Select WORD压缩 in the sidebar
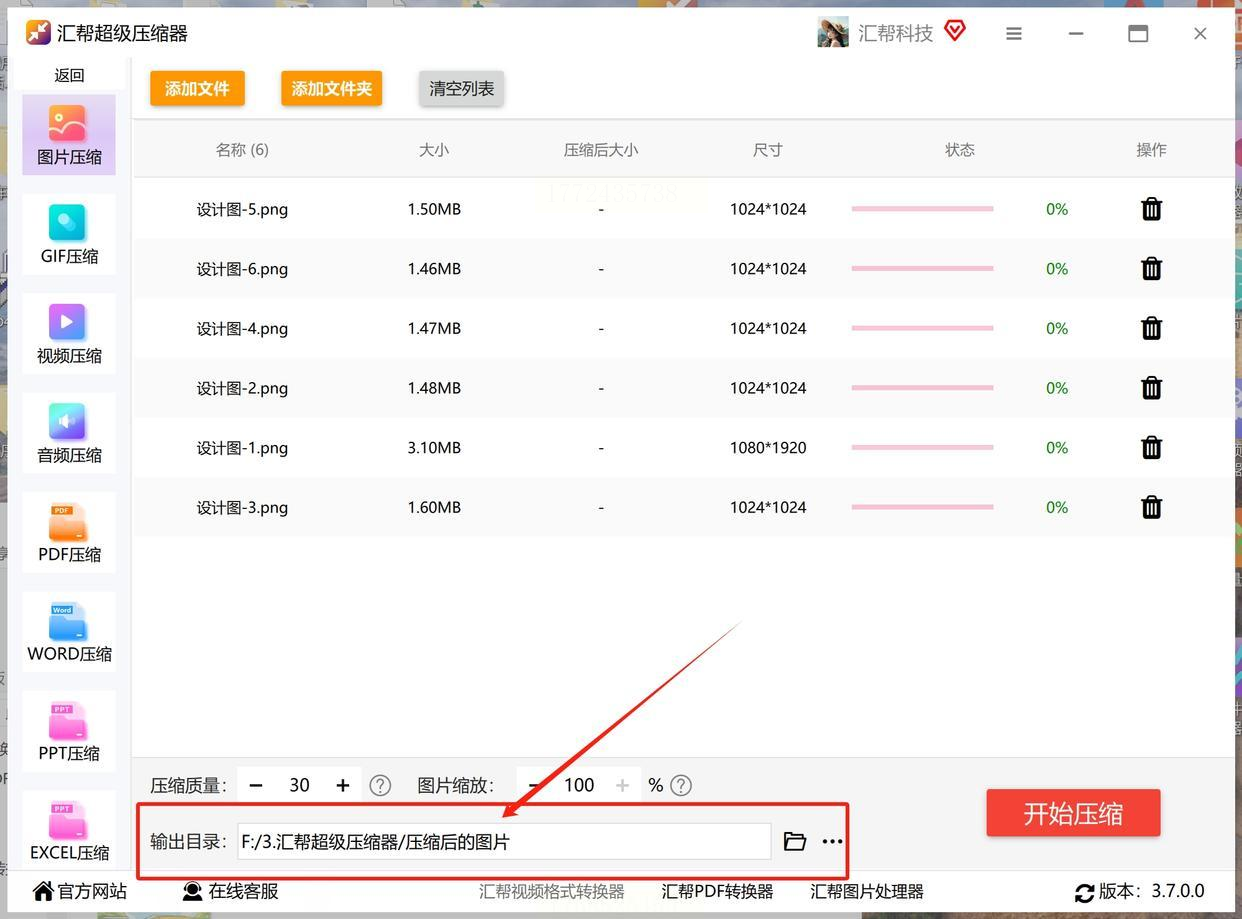Screen dimensions: 1242x919 point(69,631)
